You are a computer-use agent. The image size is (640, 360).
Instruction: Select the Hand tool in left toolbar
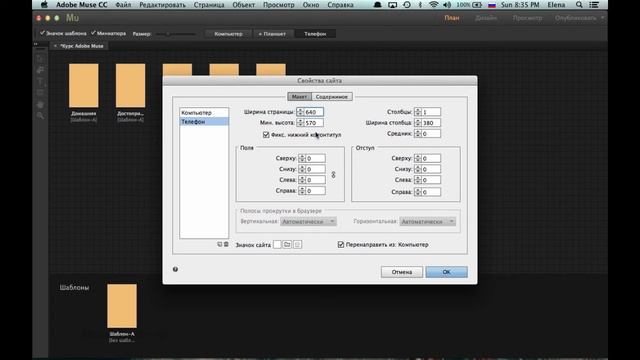(40, 104)
